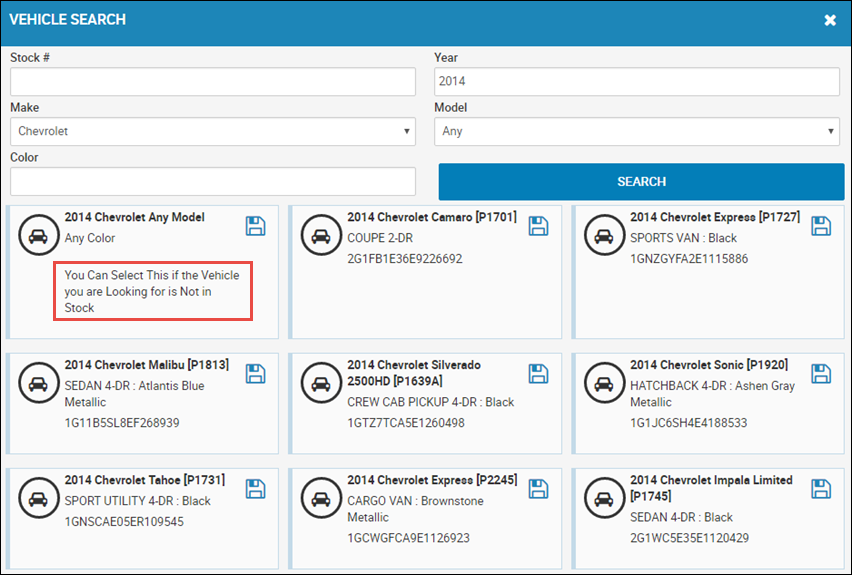Click the SEARCH button
The height and width of the screenshot is (575, 852).
pos(641,182)
